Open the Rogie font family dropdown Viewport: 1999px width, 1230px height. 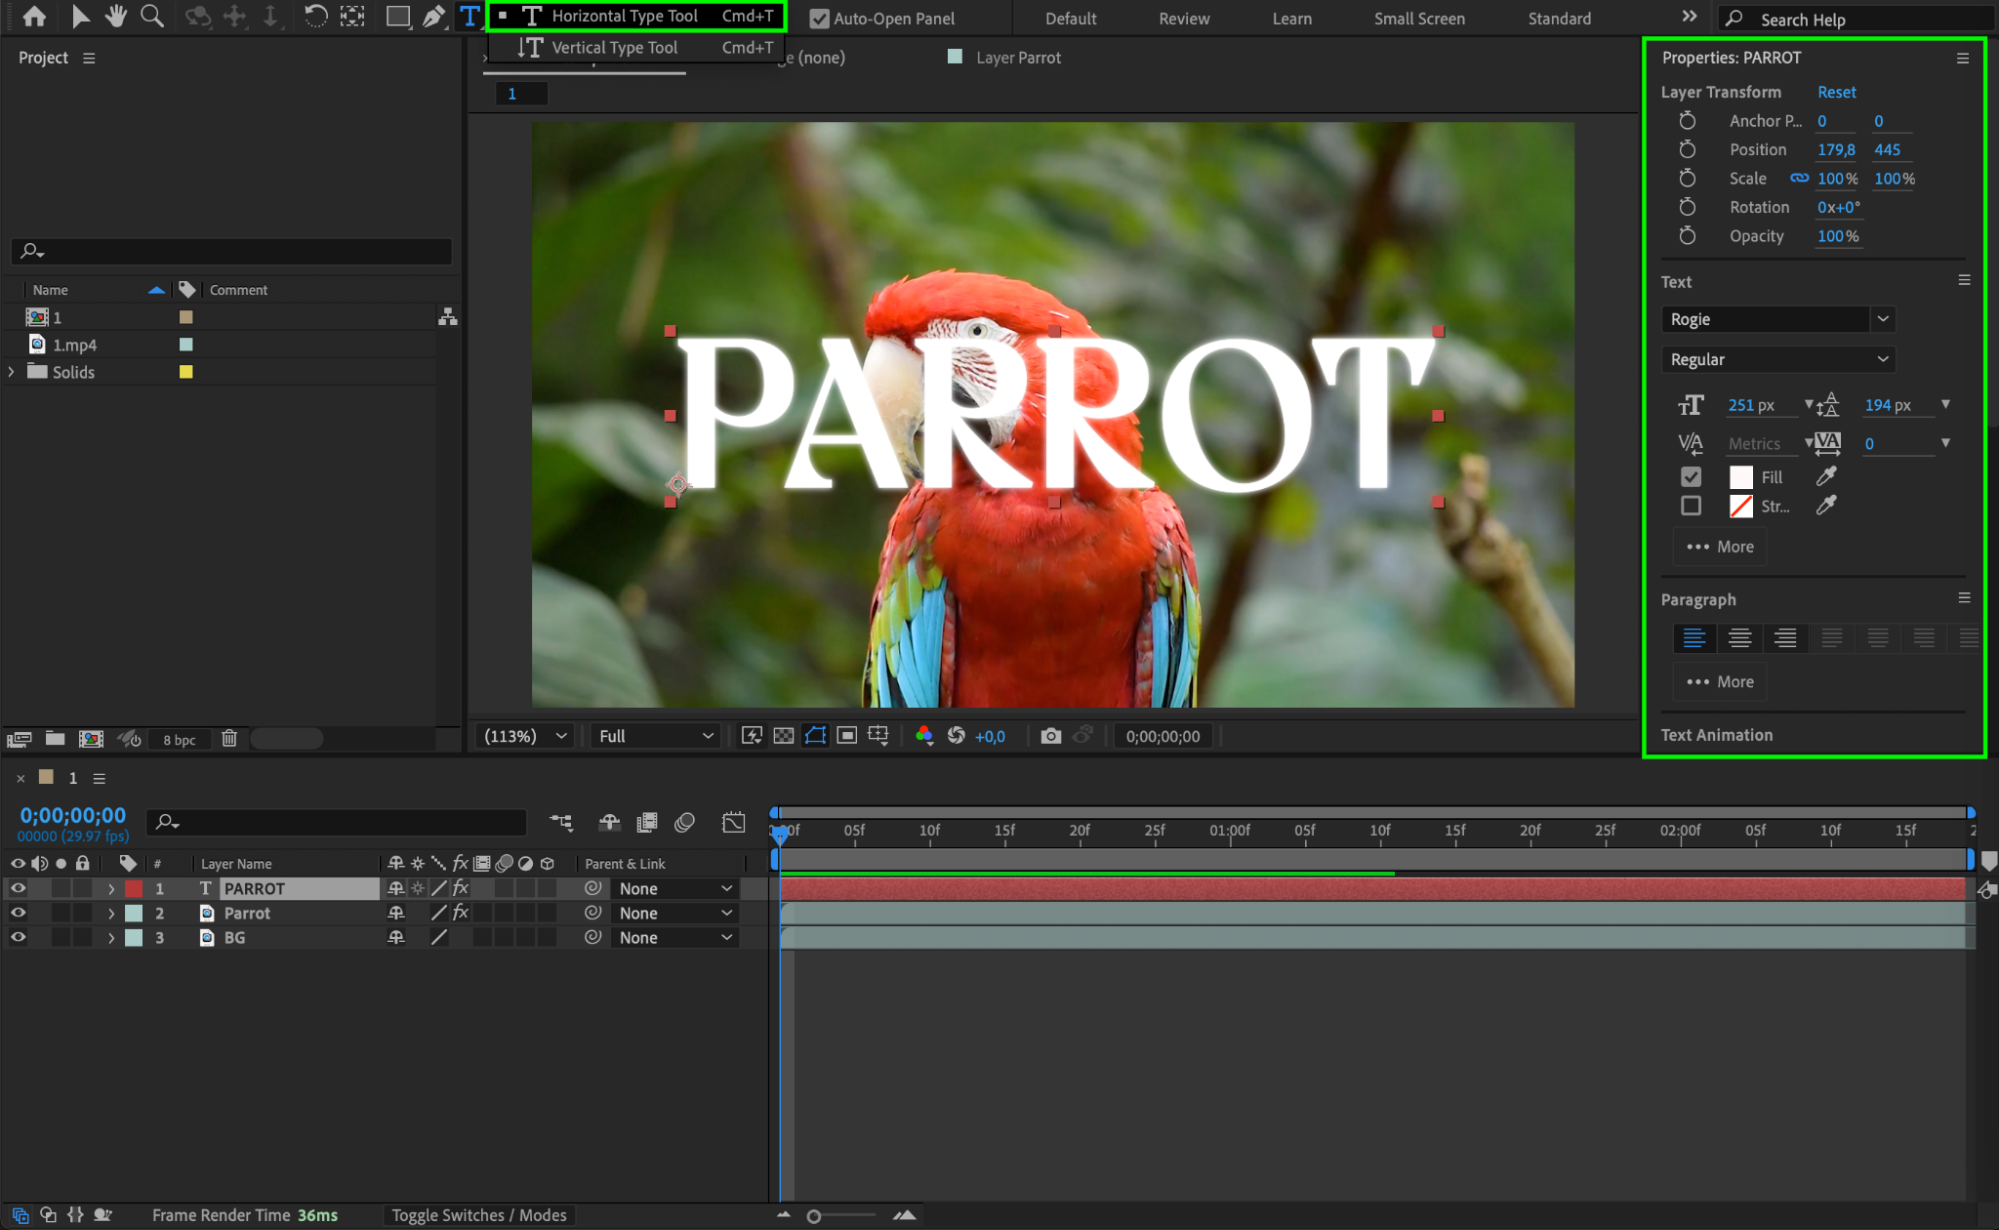pos(1882,319)
